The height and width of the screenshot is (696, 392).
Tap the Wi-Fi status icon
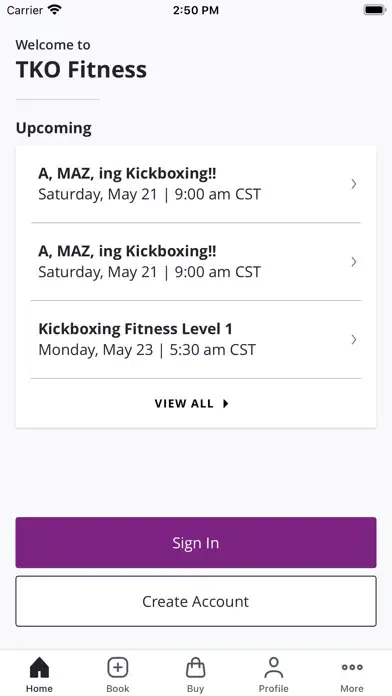(55, 10)
